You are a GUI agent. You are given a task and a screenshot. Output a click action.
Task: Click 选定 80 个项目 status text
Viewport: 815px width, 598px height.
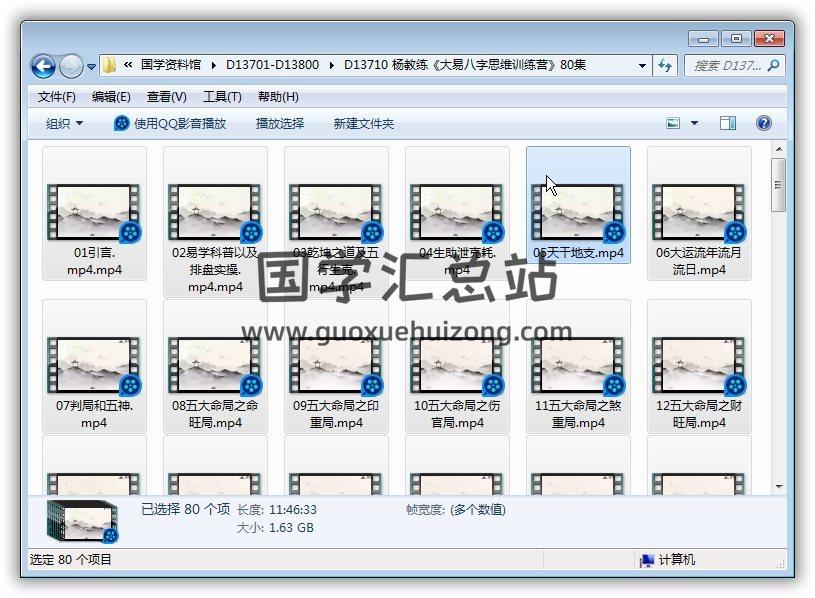71,560
